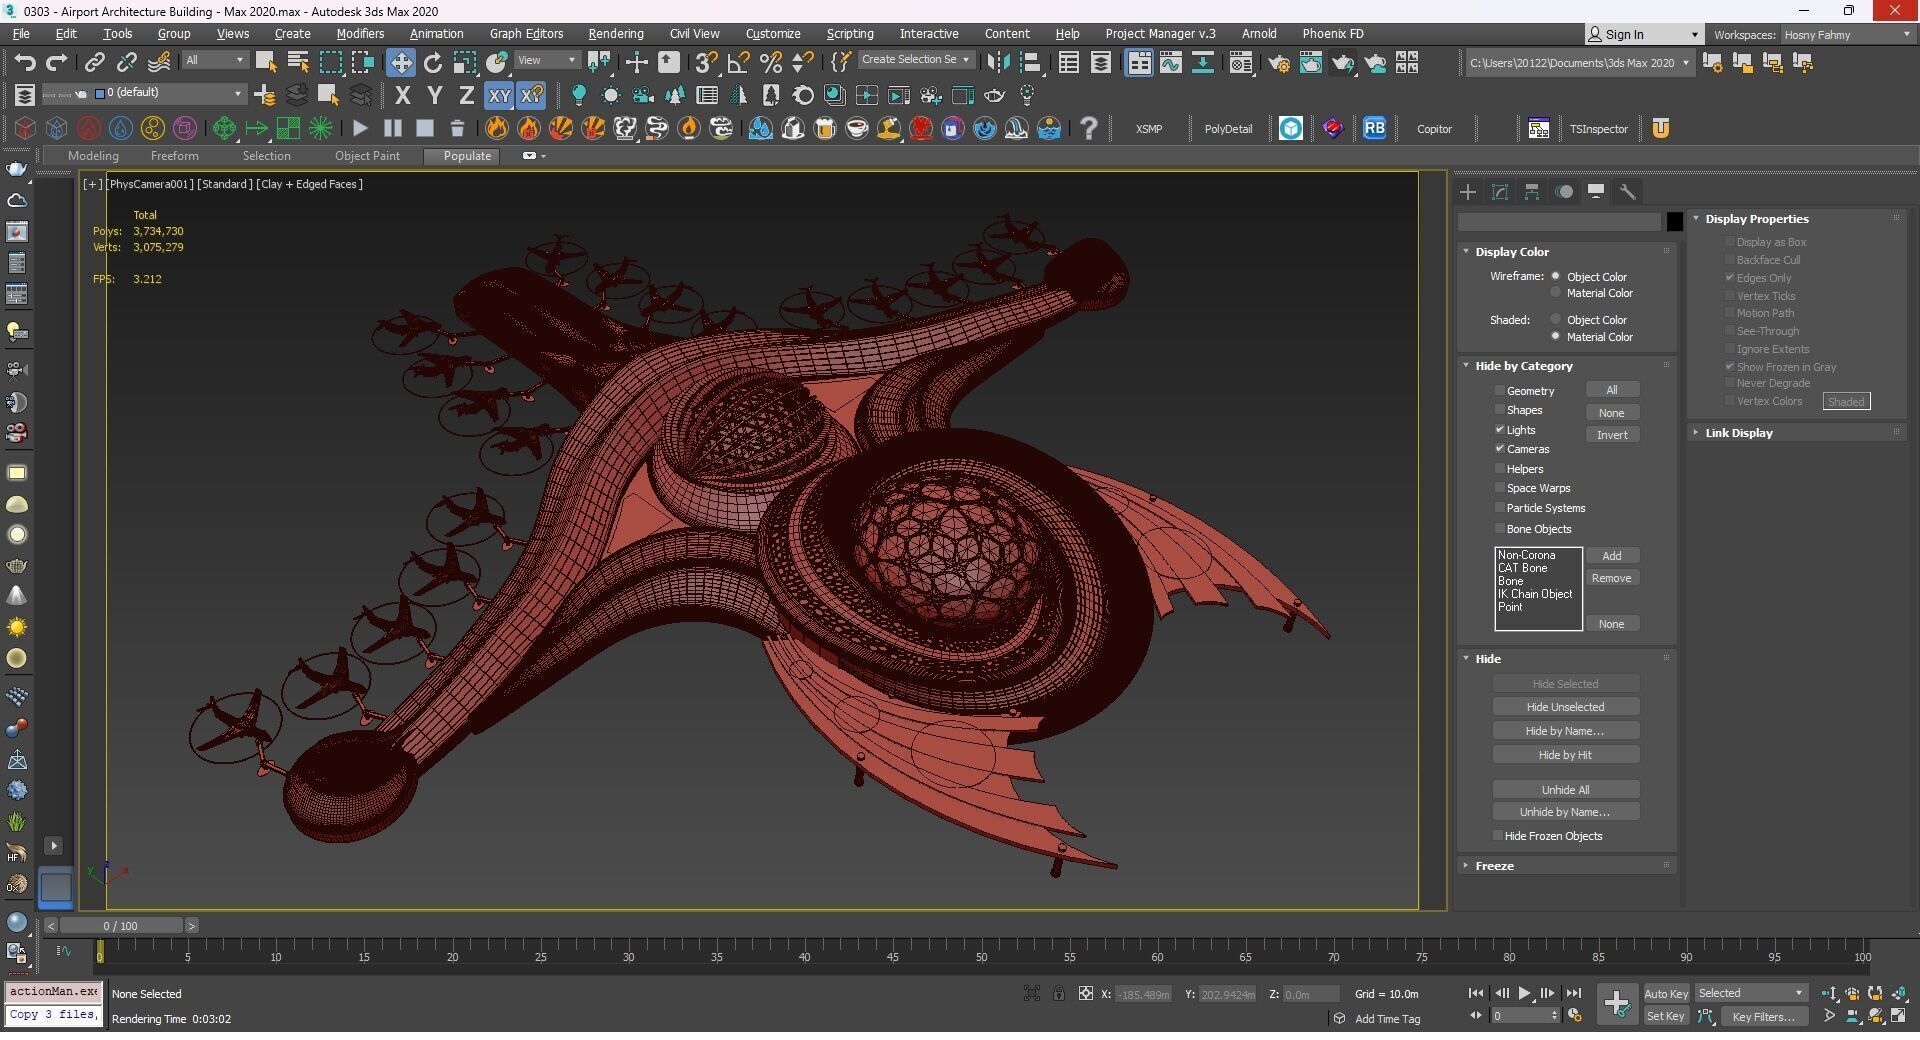Click the black object color swatch
This screenshot has height=1040, width=1920.
(x=1675, y=222)
